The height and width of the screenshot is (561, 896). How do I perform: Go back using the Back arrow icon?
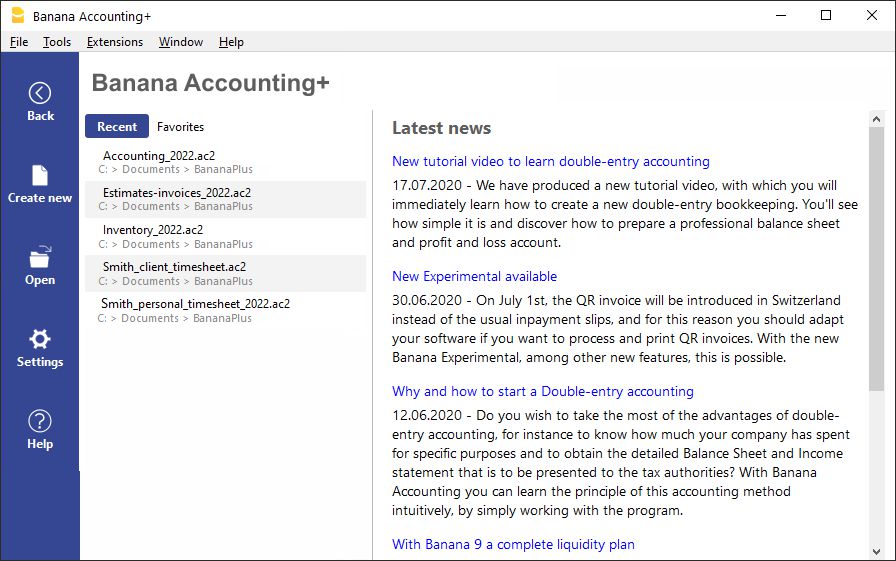pyautogui.click(x=40, y=93)
